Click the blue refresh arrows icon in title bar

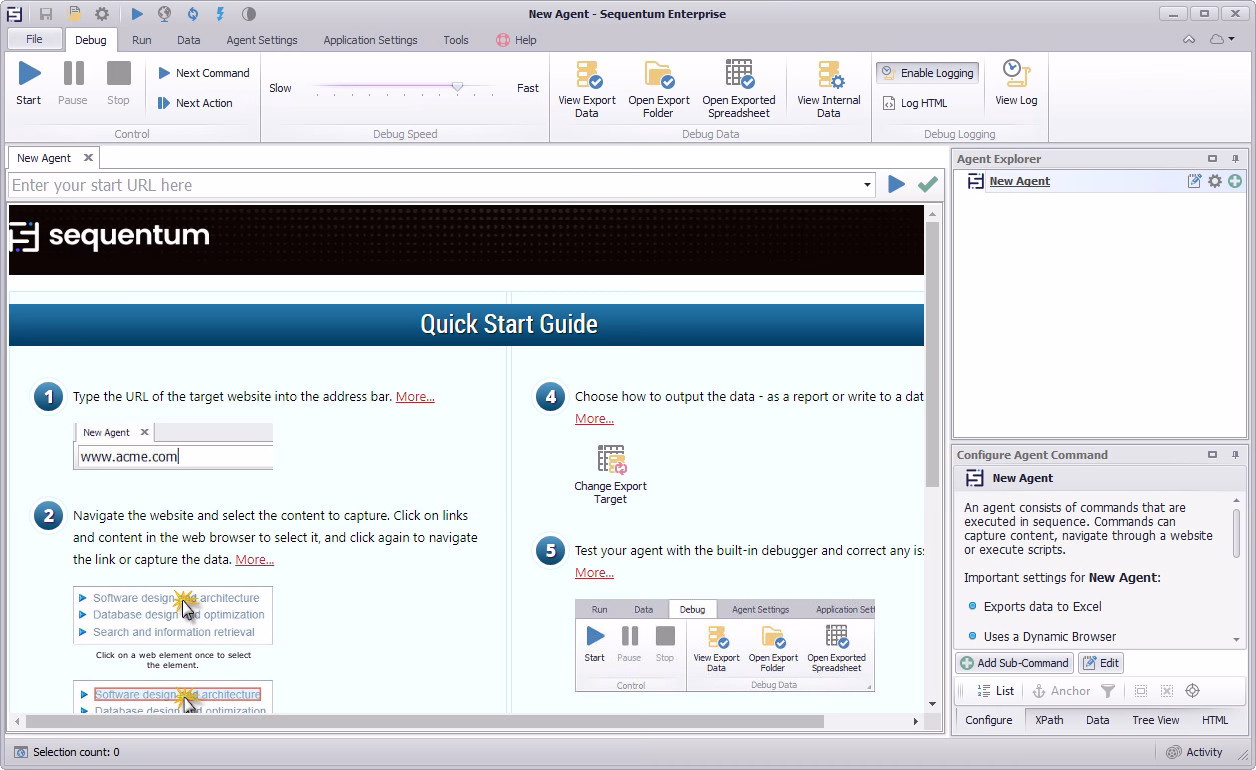point(192,14)
